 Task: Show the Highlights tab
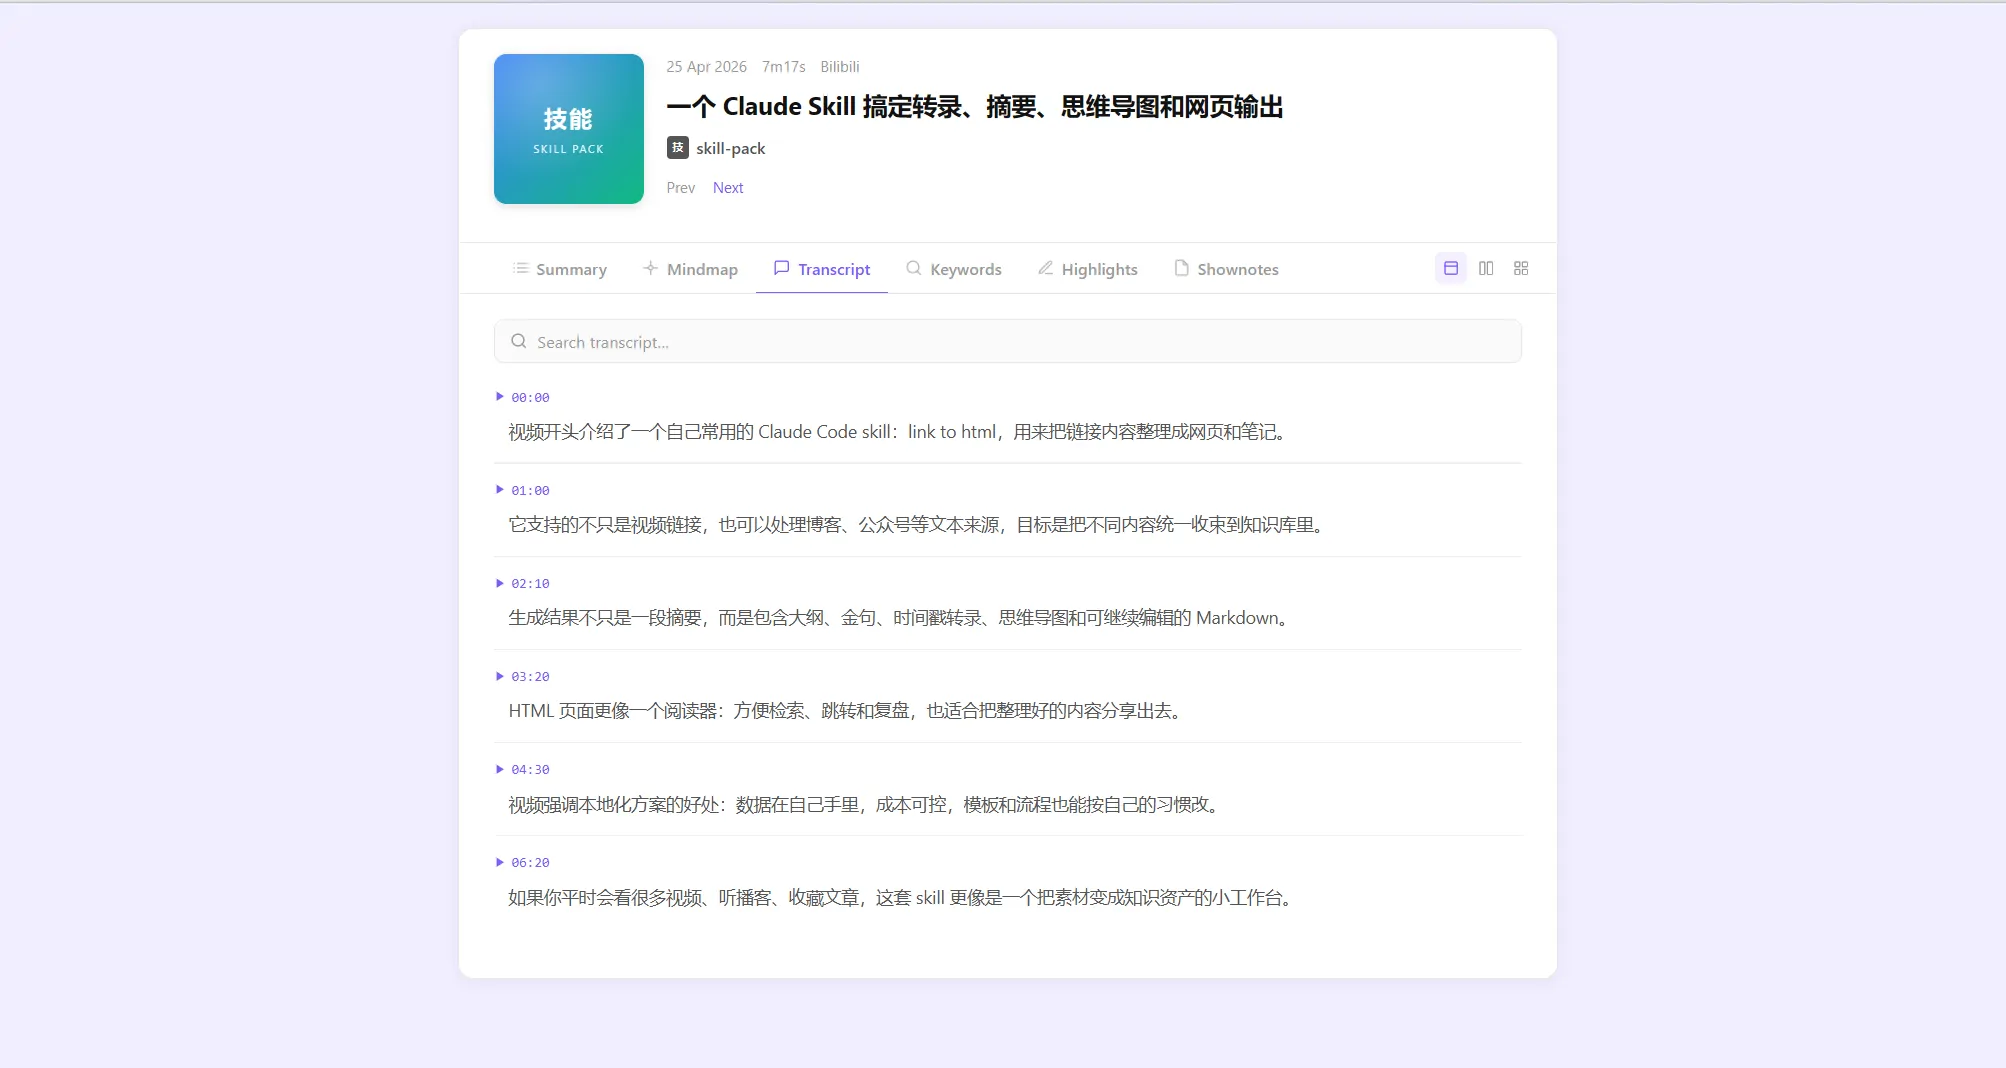1087,269
